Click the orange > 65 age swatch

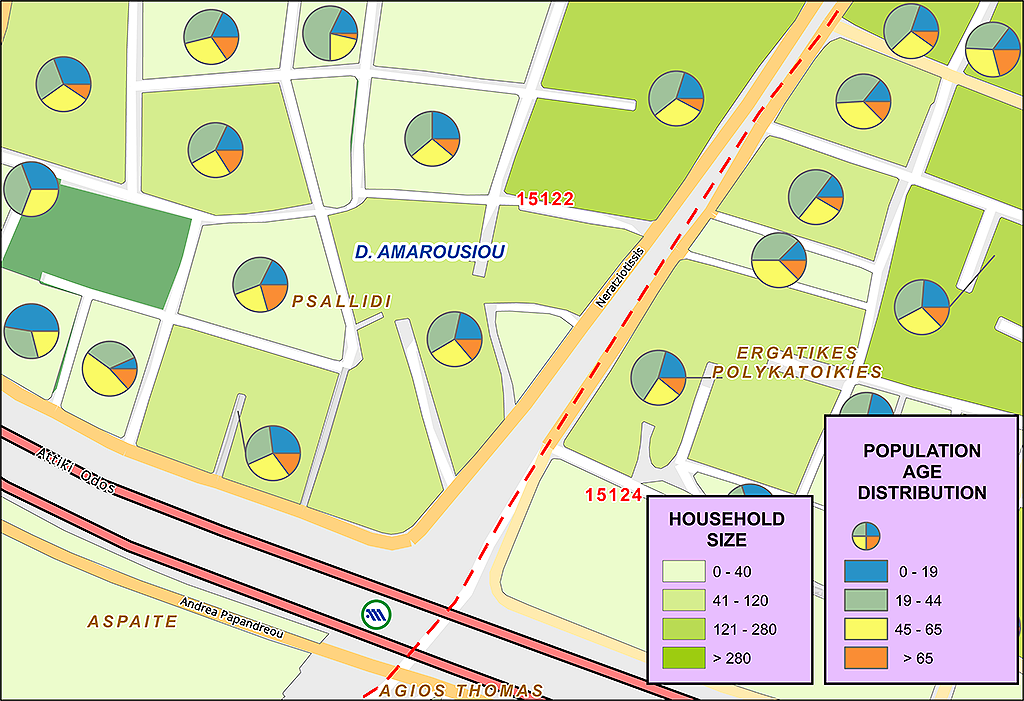866,658
